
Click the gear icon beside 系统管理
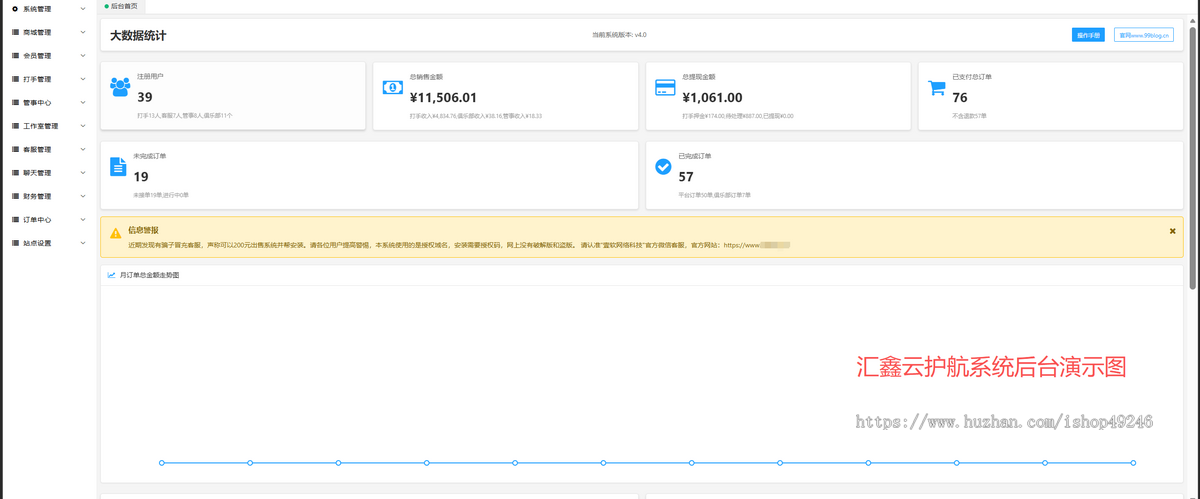point(15,9)
